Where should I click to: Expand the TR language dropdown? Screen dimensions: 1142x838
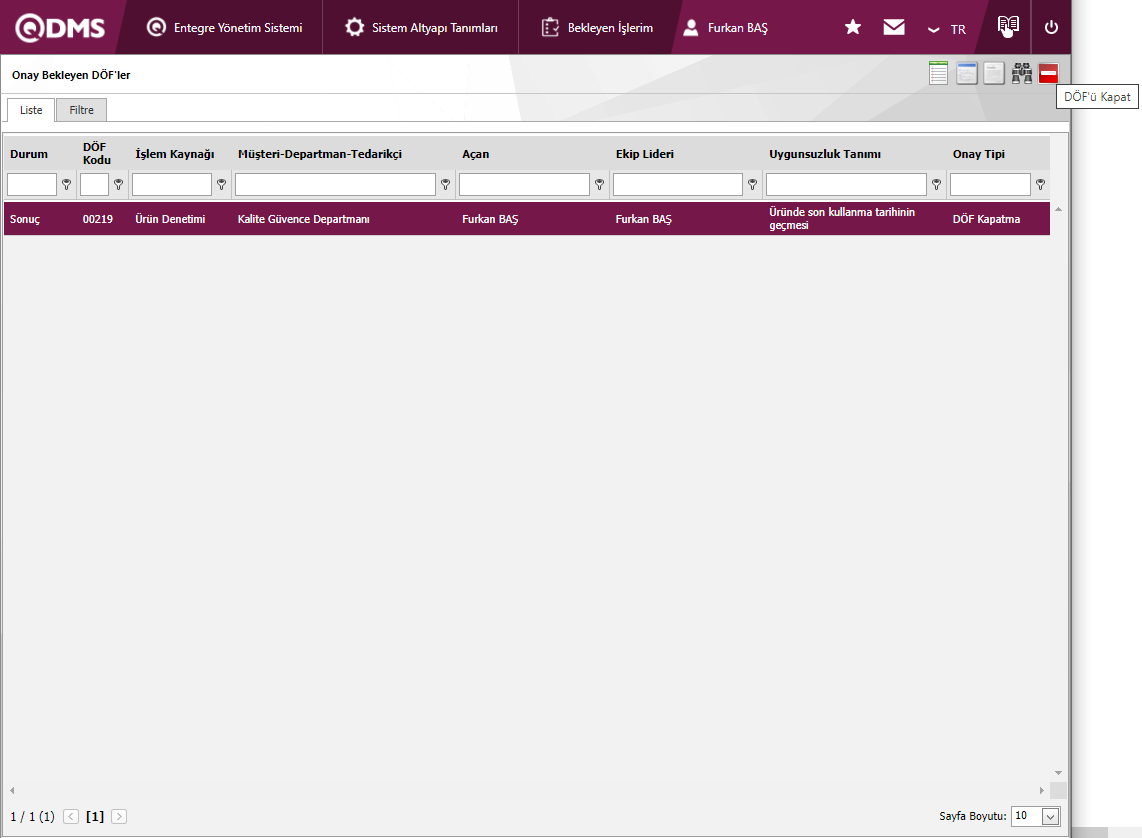point(947,29)
